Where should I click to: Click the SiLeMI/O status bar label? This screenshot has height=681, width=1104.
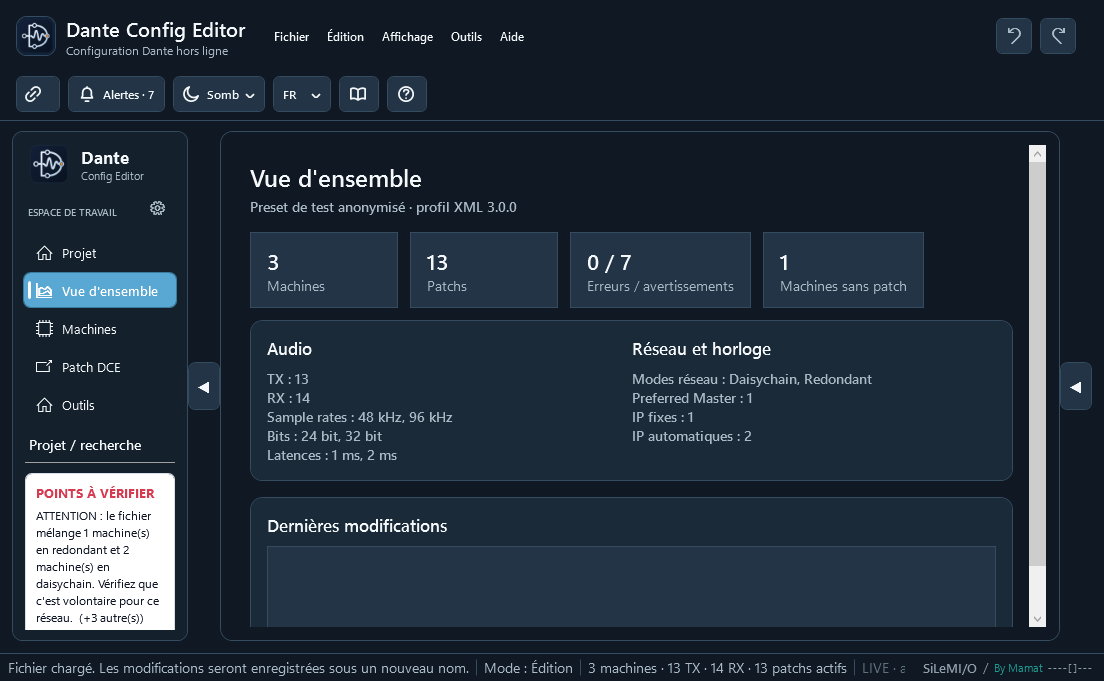click(x=950, y=668)
